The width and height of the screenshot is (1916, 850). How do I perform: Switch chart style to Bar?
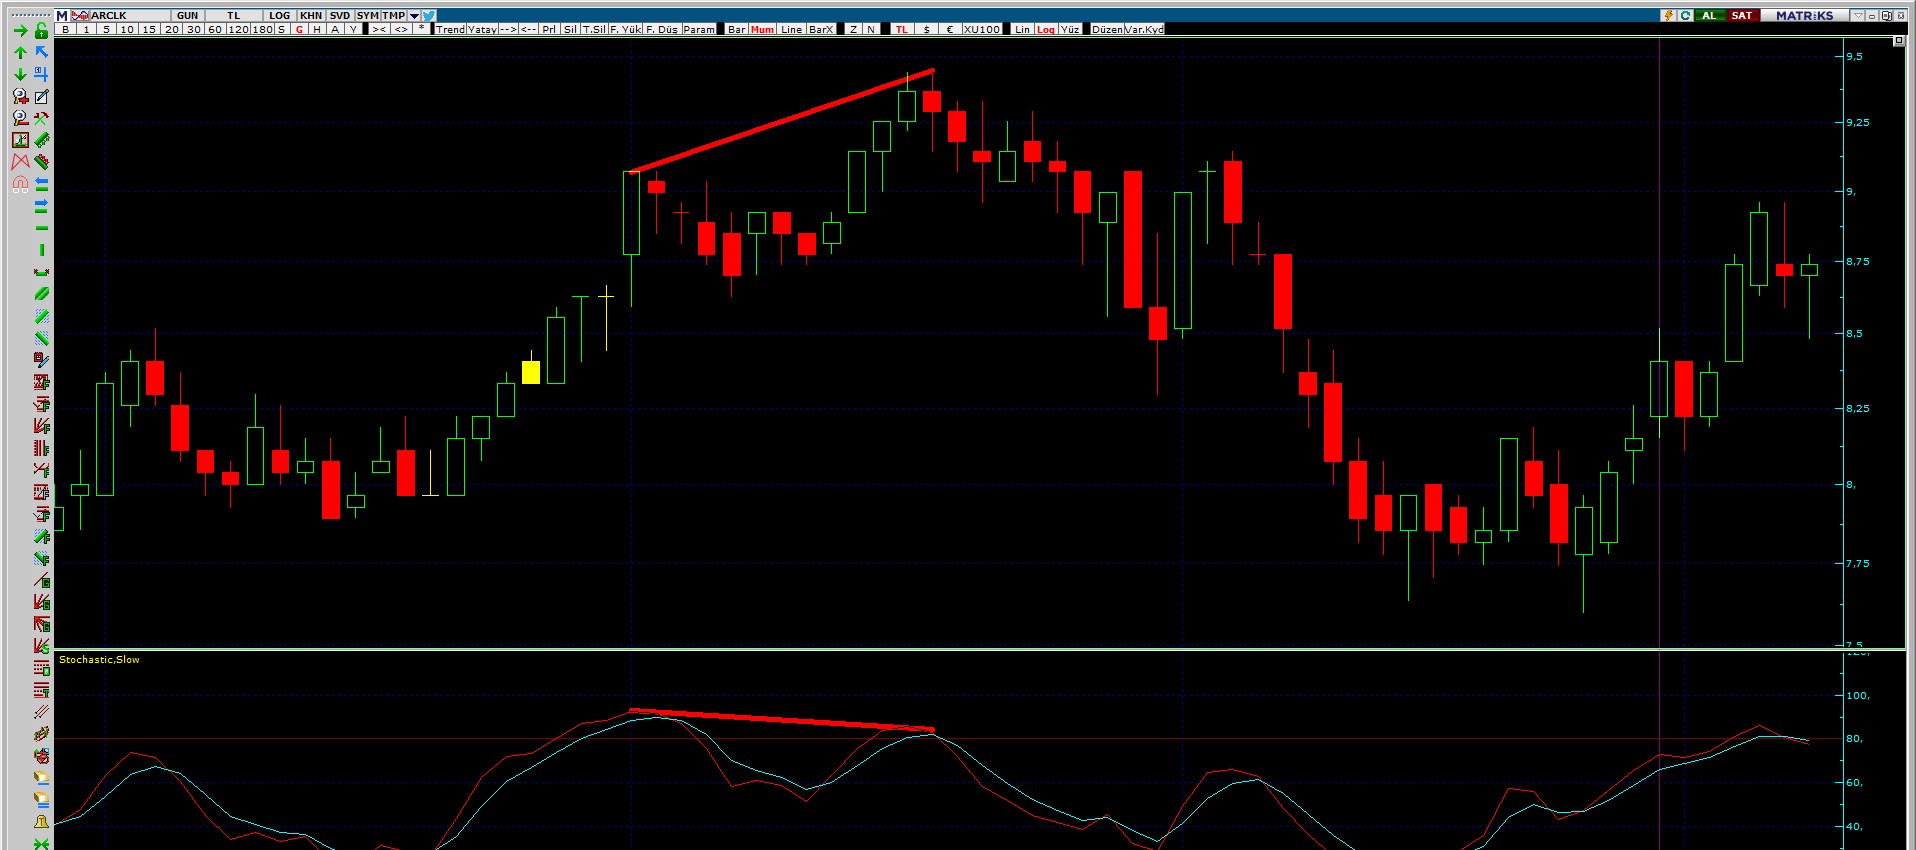(736, 29)
